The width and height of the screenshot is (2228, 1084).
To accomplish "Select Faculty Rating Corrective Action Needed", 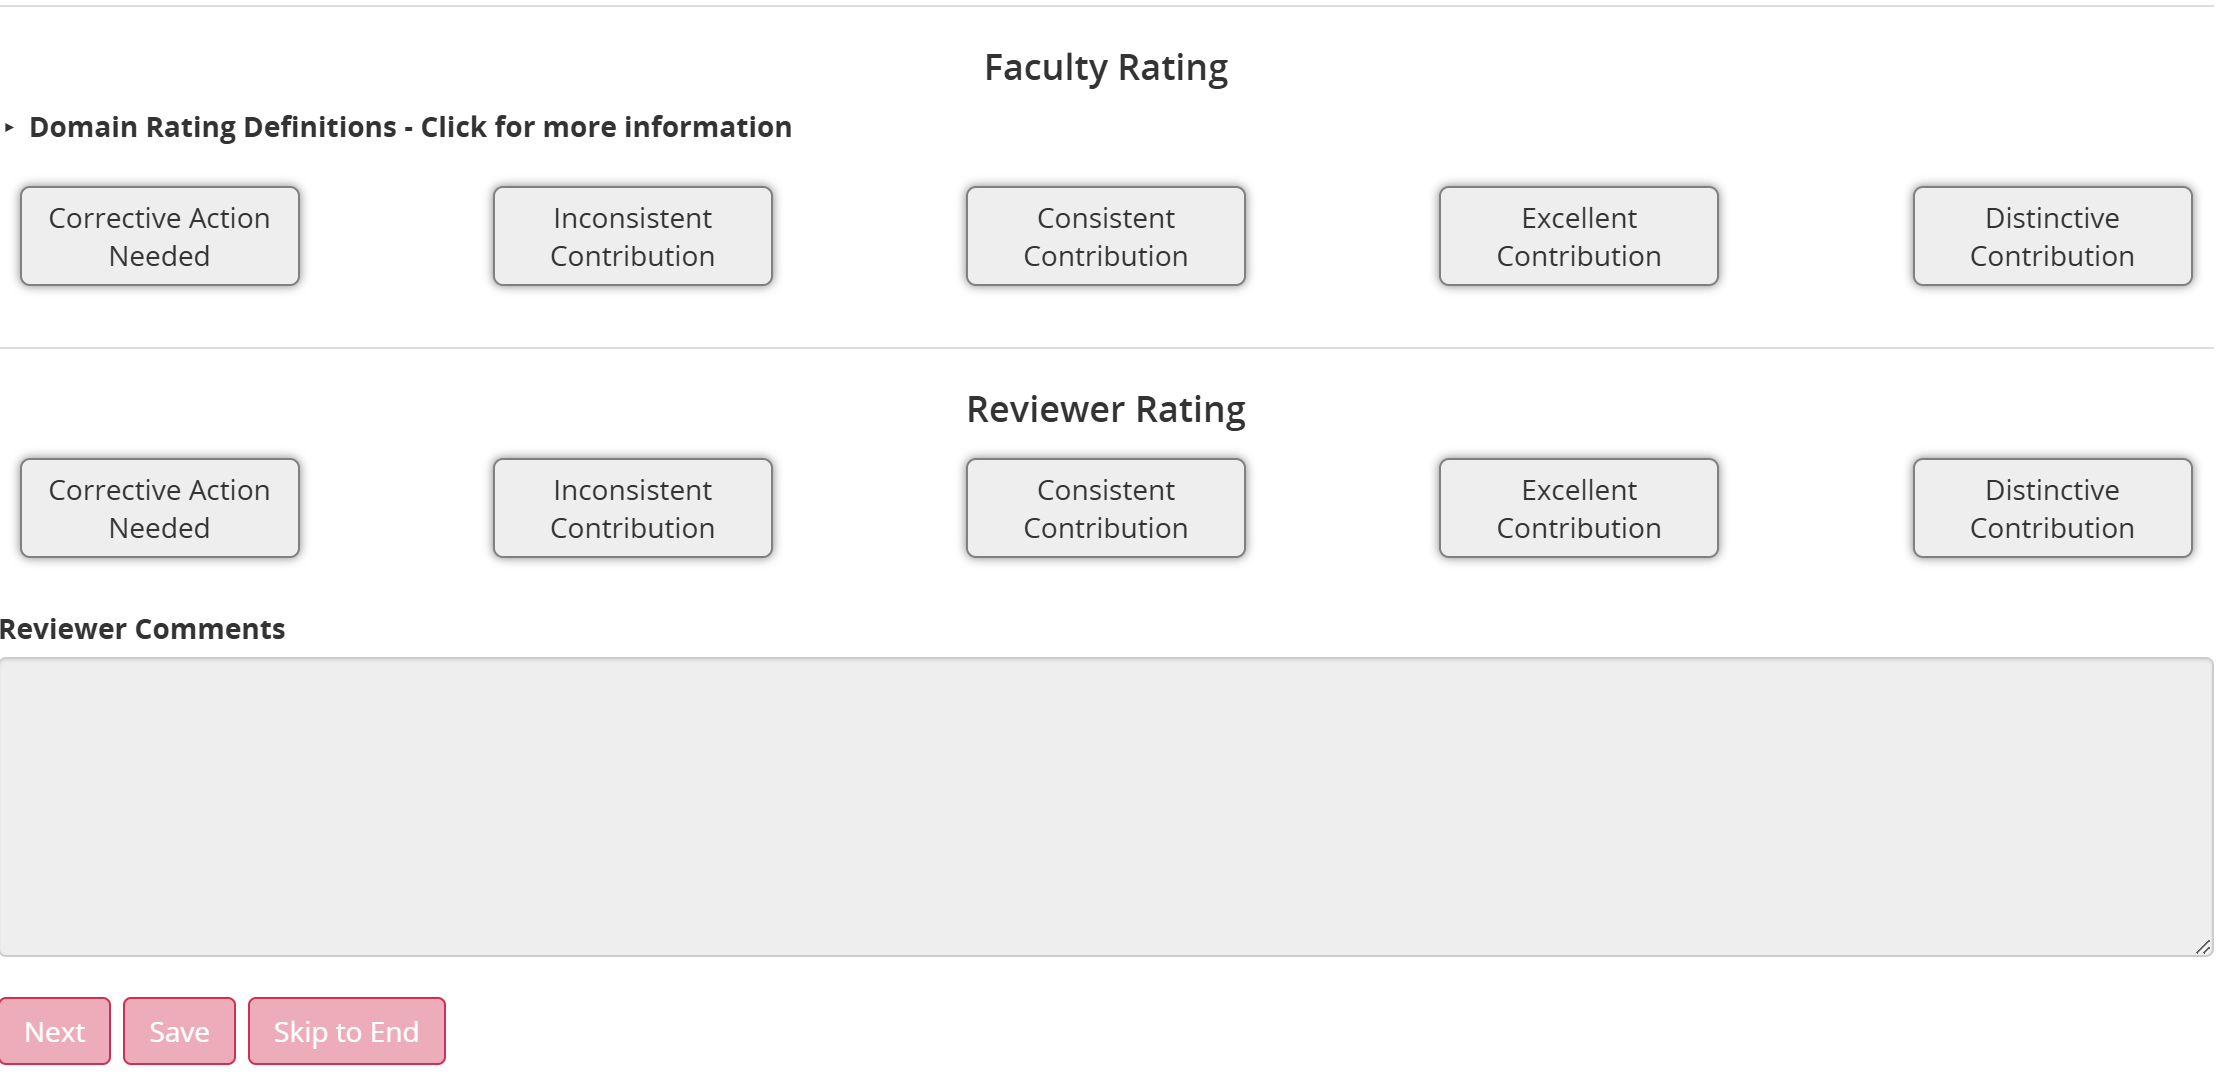I will point(160,236).
